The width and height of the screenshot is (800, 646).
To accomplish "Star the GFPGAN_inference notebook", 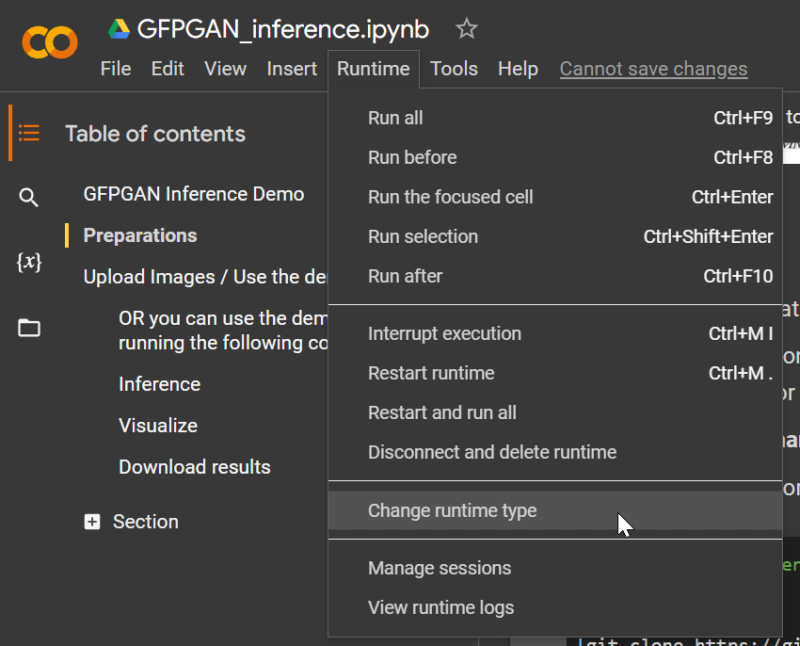I will pyautogui.click(x=466, y=29).
